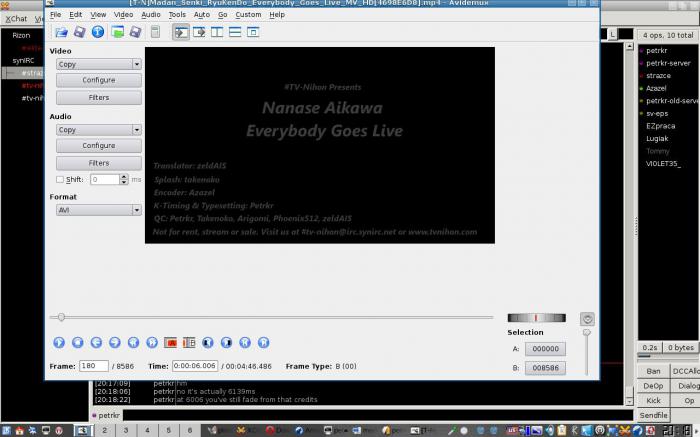Click the second floppy disk icon in the toolbar
The width and height of the screenshot is (700, 437).
point(135,32)
